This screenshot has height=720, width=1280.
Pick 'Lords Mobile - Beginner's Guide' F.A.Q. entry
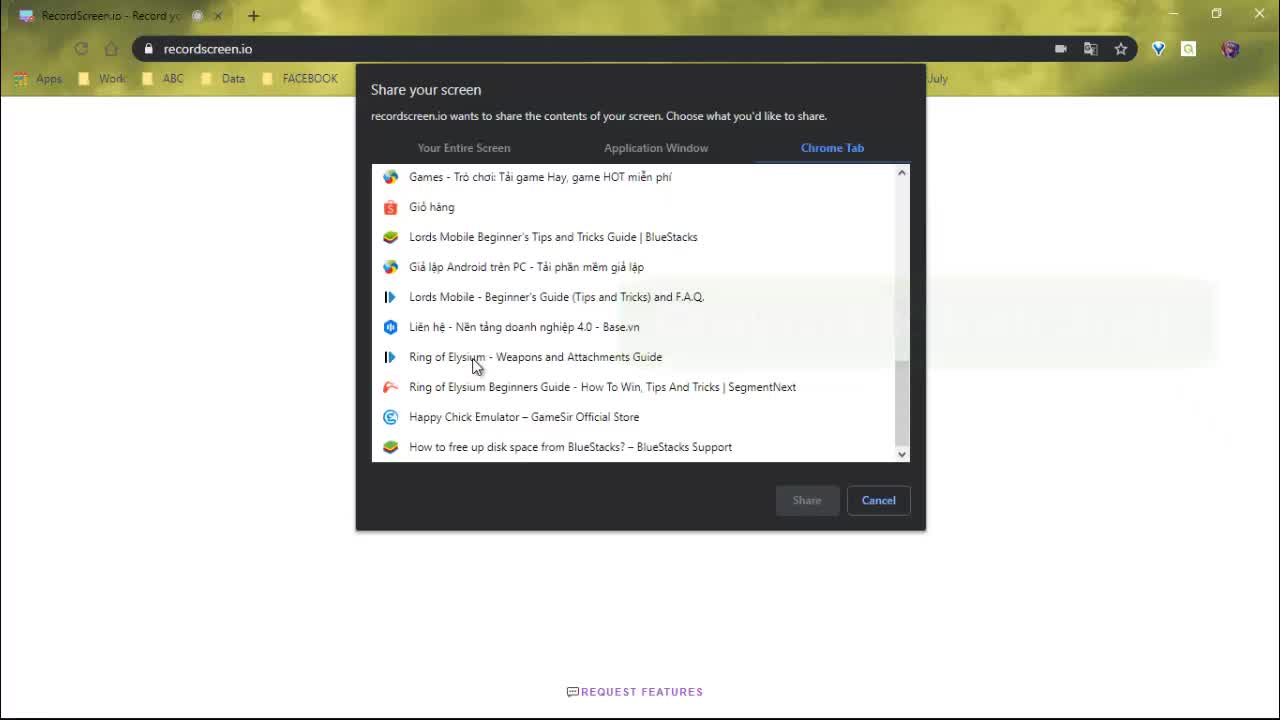(633, 297)
